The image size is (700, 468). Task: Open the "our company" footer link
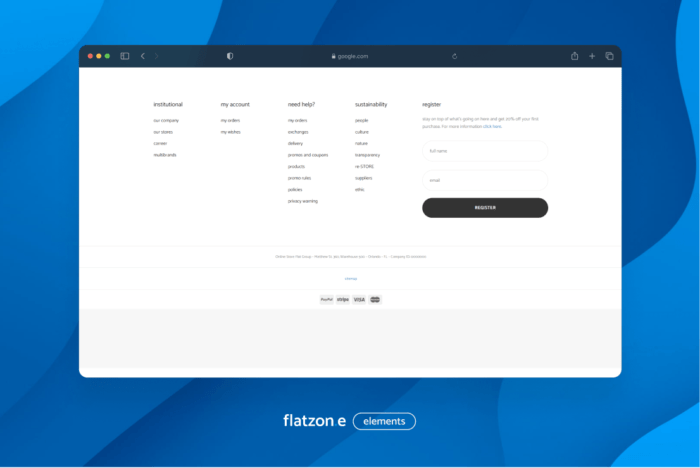[166, 120]
